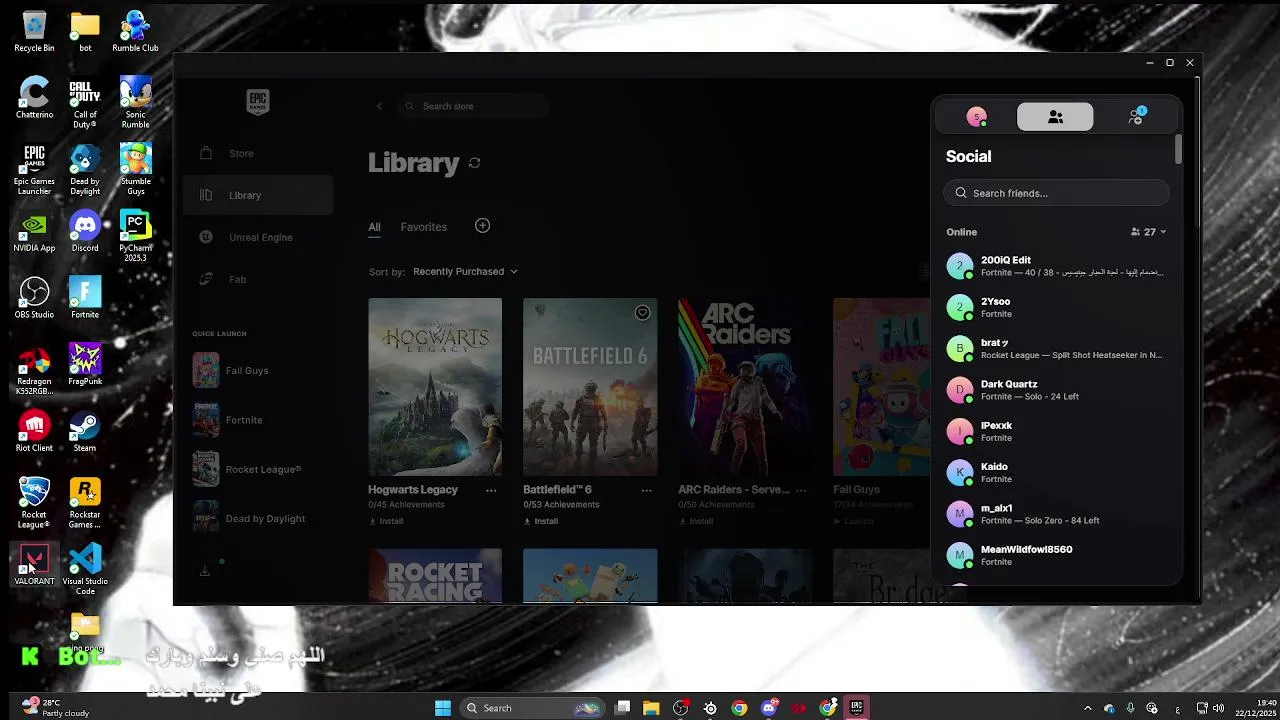The height and width of the screenshot is (720, 1280).
Task: Refresh the Library with the refresh icon
Action: [x=475, y=163]
